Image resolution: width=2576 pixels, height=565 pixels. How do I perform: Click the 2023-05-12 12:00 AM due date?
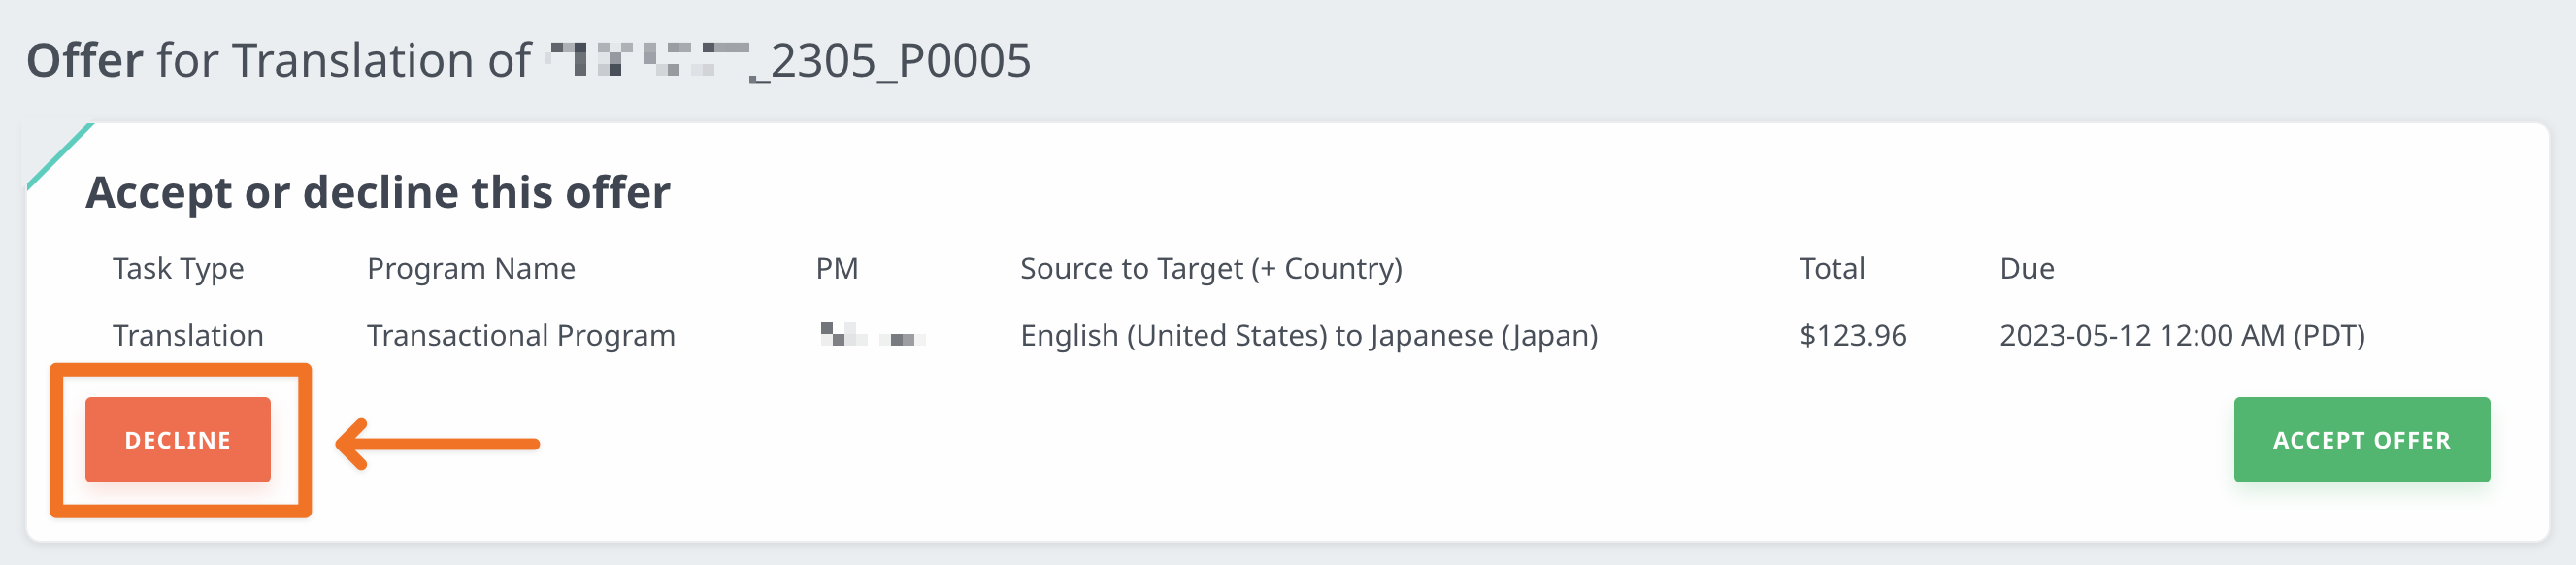pos(2181,335)
